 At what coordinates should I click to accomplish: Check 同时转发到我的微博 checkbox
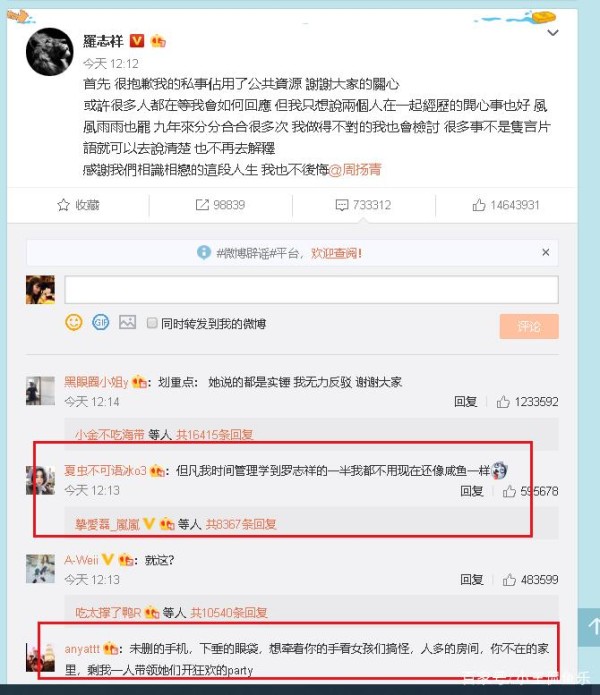point(152,323)
